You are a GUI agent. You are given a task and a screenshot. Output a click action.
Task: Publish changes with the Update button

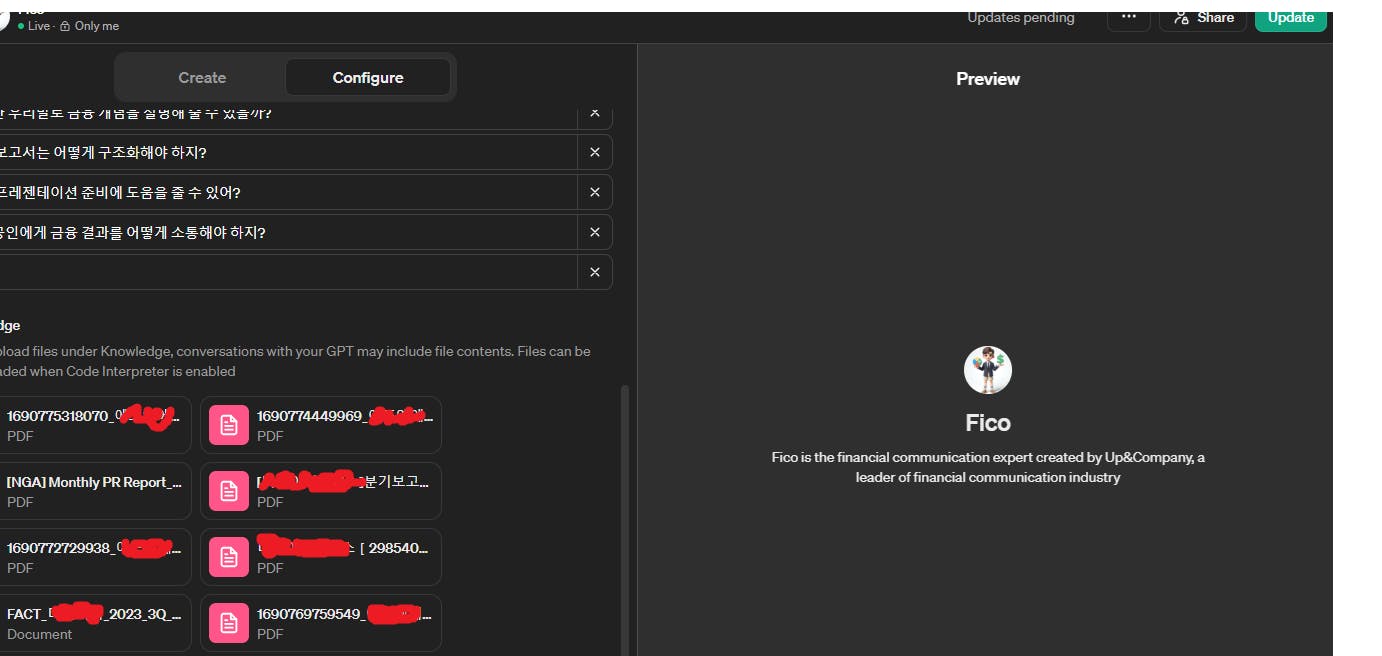point(1291,17)
